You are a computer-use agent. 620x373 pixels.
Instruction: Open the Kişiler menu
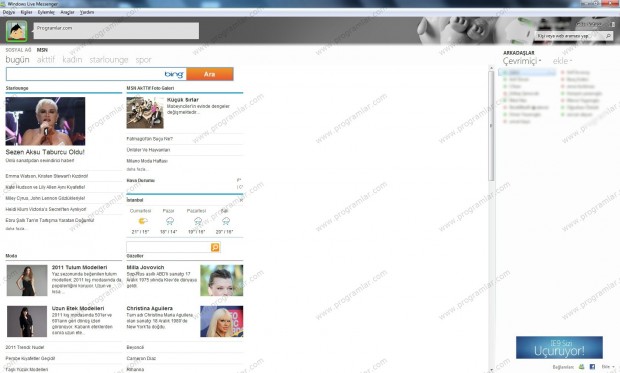[x=26, y=12]
